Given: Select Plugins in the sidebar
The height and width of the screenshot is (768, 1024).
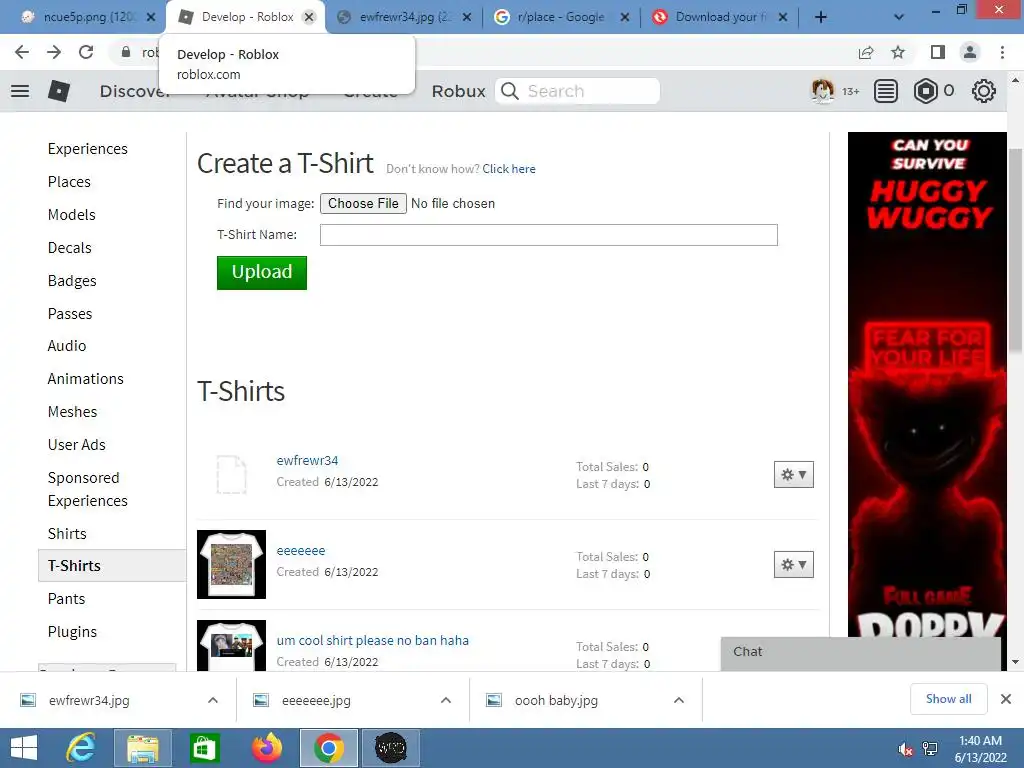Looking at the screenshot, I should (x=72, y=632).
